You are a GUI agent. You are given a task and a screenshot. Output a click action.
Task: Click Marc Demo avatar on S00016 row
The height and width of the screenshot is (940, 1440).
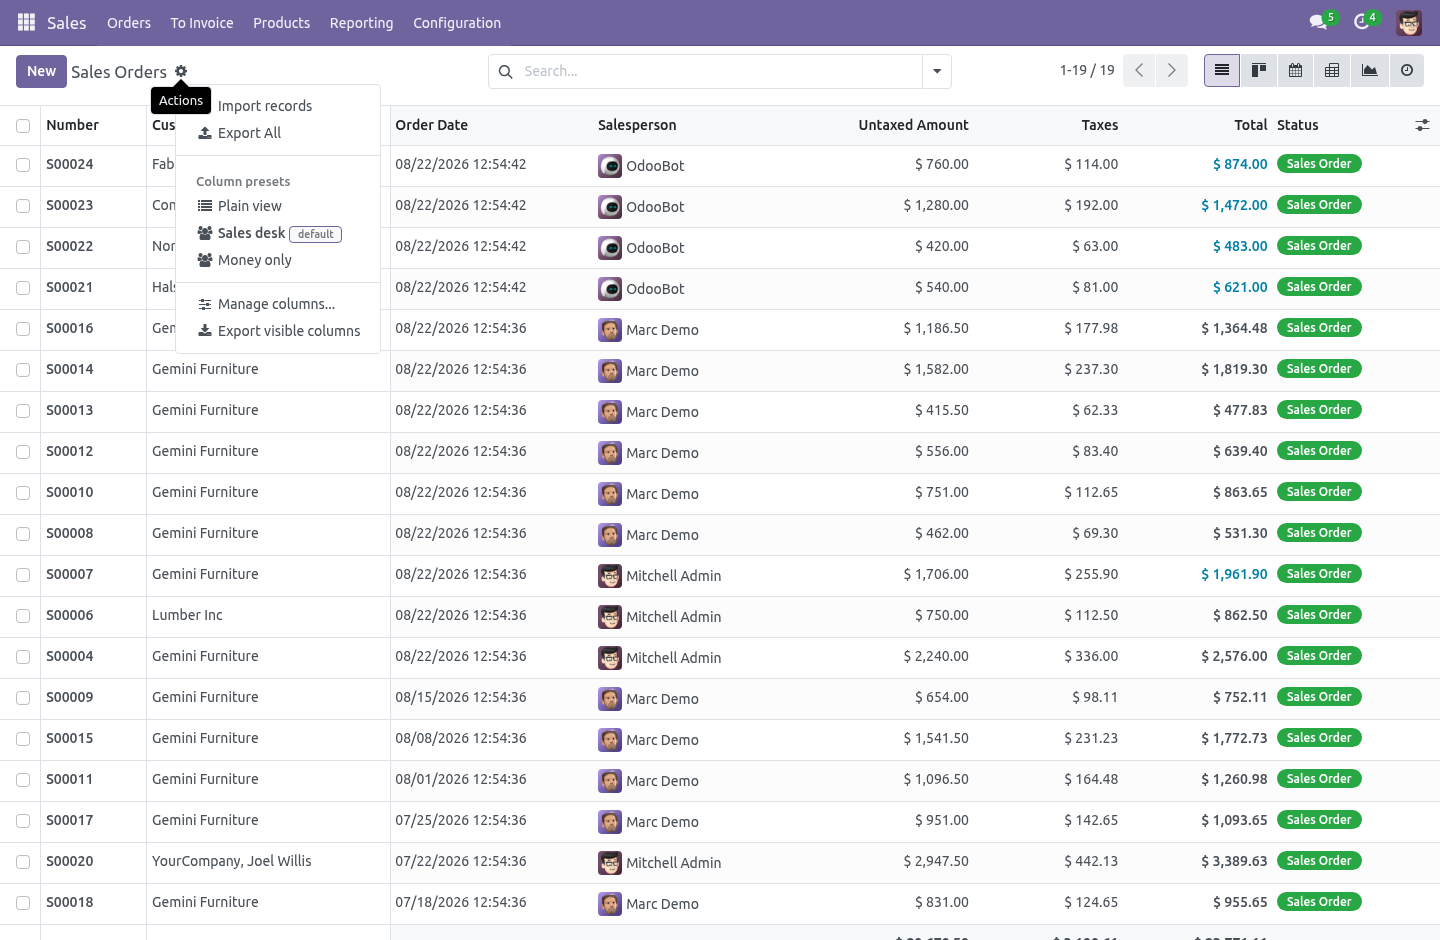[610, 330]
